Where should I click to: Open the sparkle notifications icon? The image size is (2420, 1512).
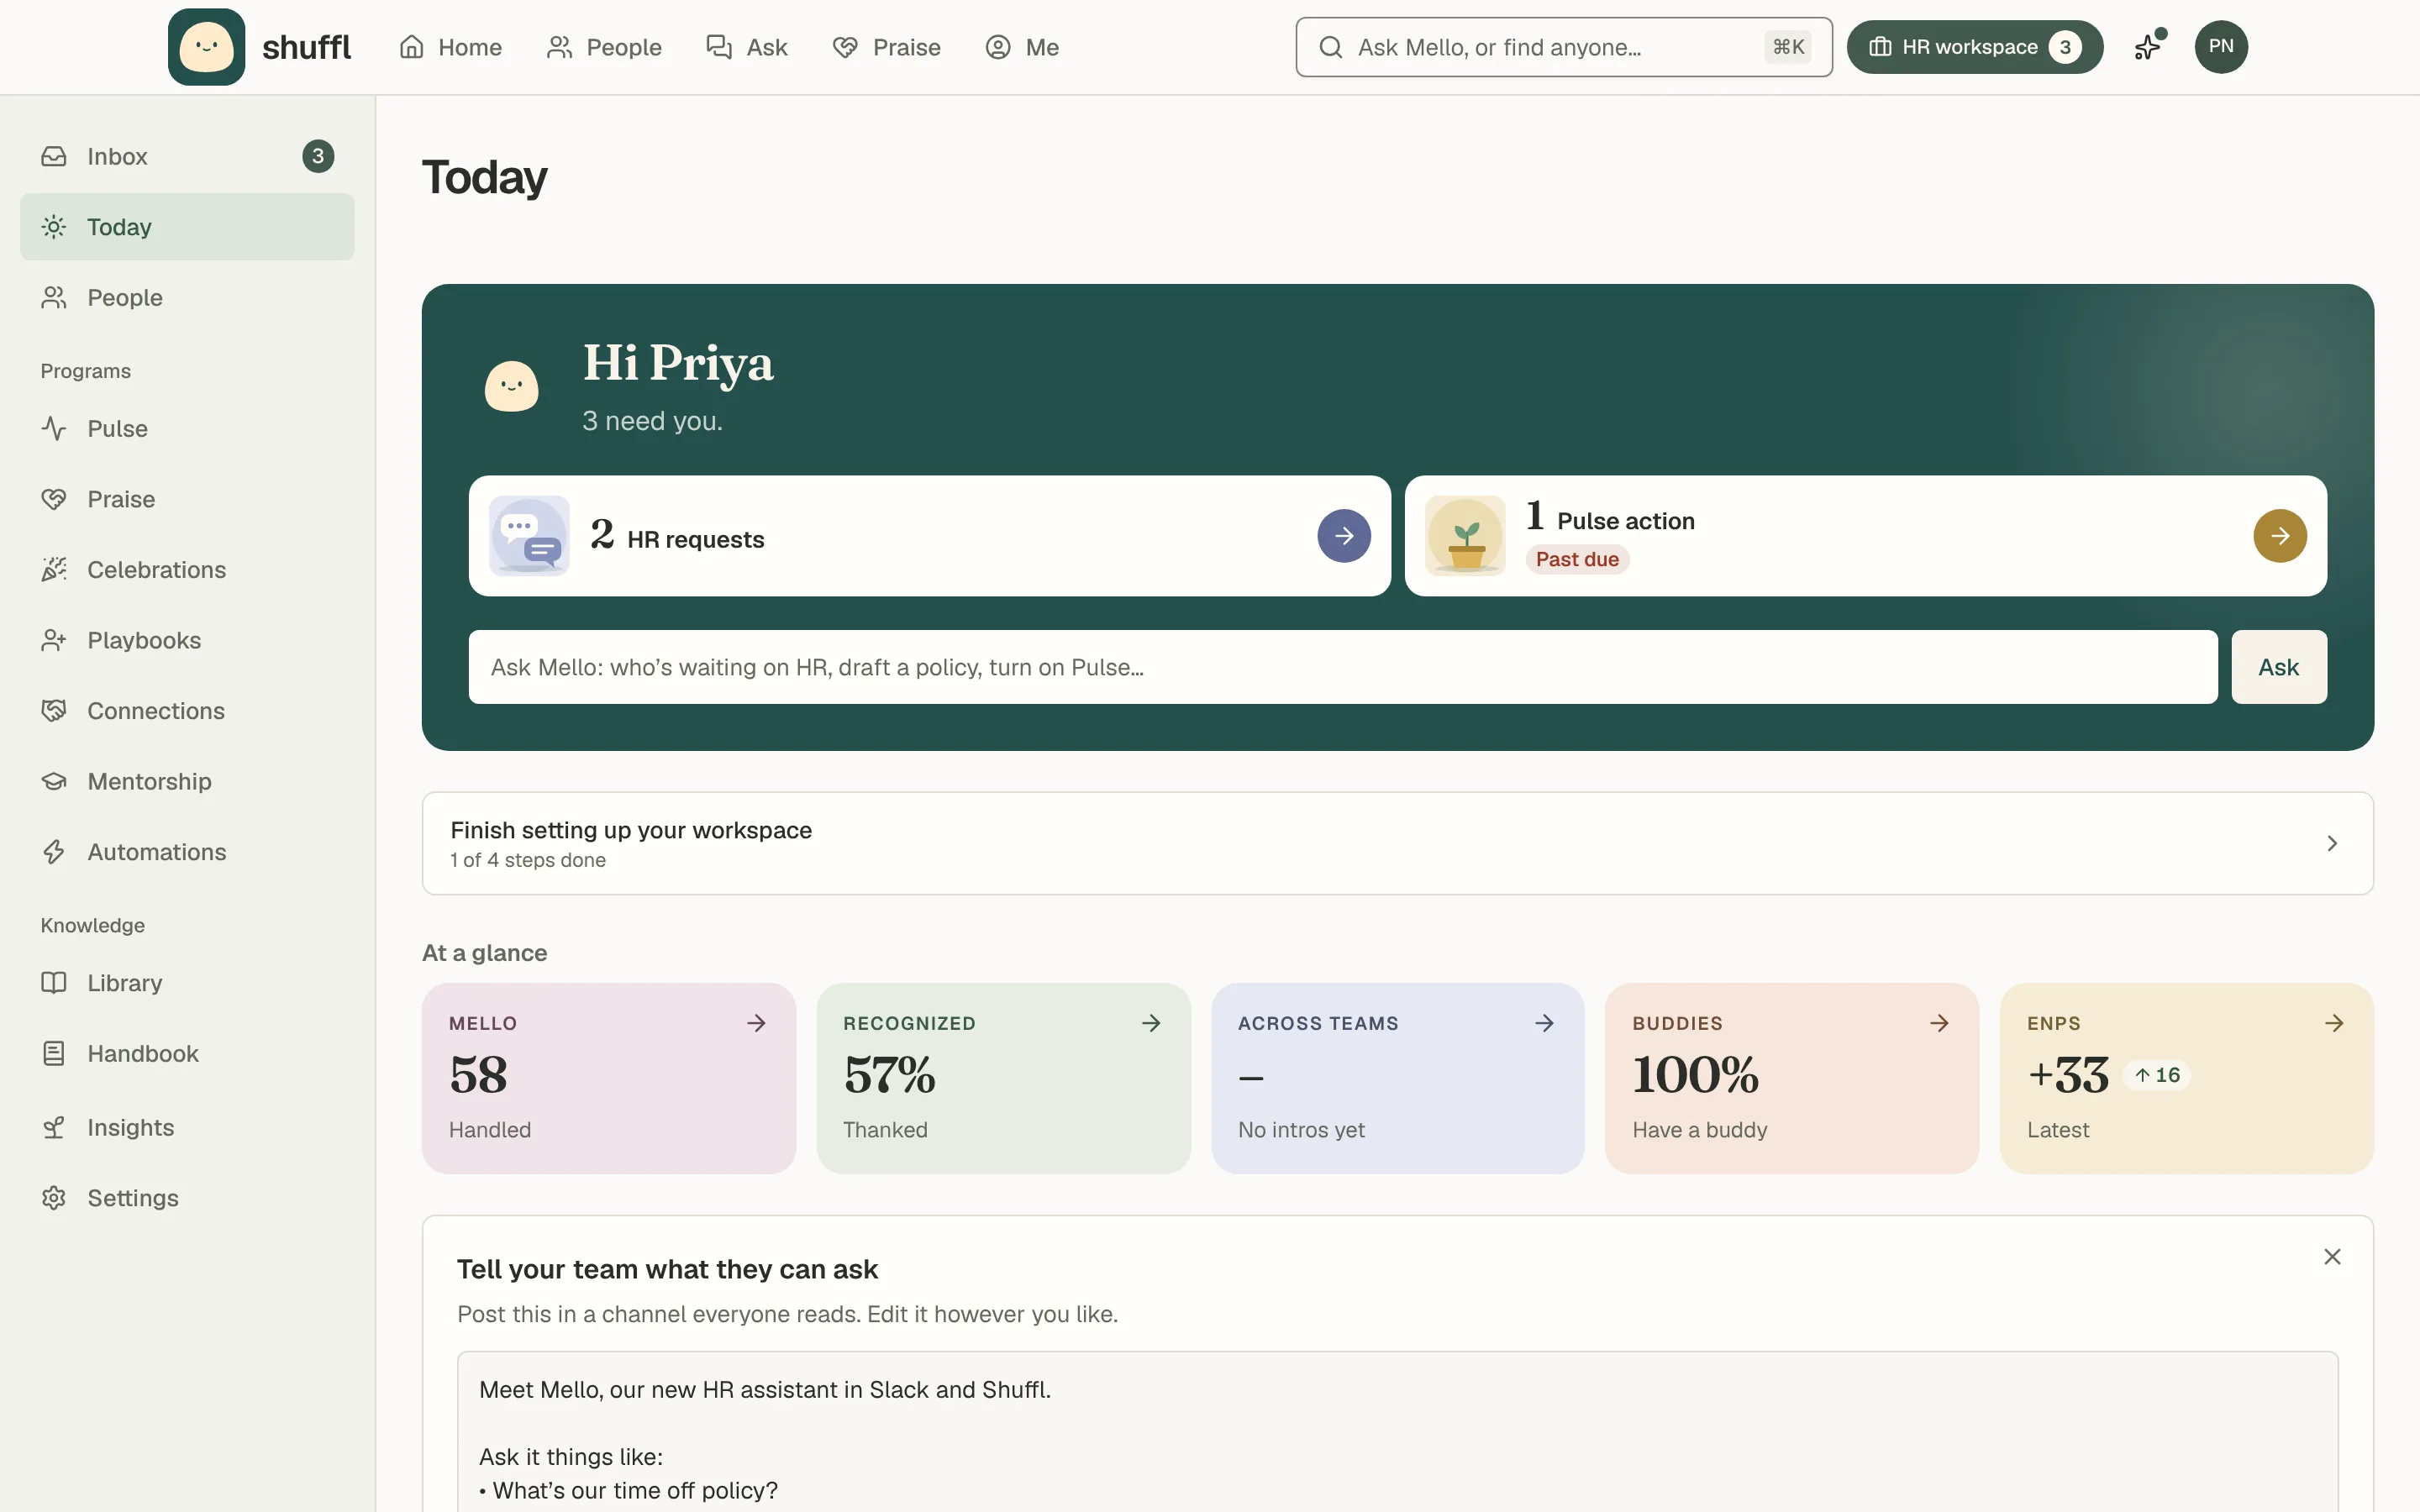[x=2148, y=47]
